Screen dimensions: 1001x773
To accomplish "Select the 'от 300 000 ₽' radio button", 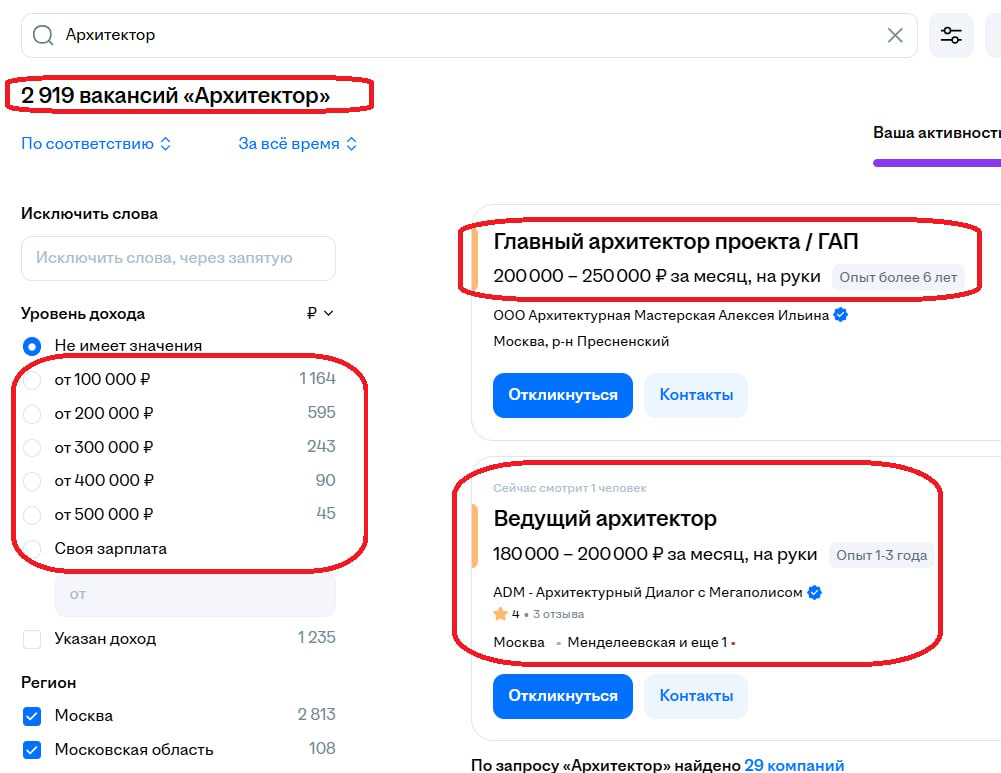I will tap(32, 447).
